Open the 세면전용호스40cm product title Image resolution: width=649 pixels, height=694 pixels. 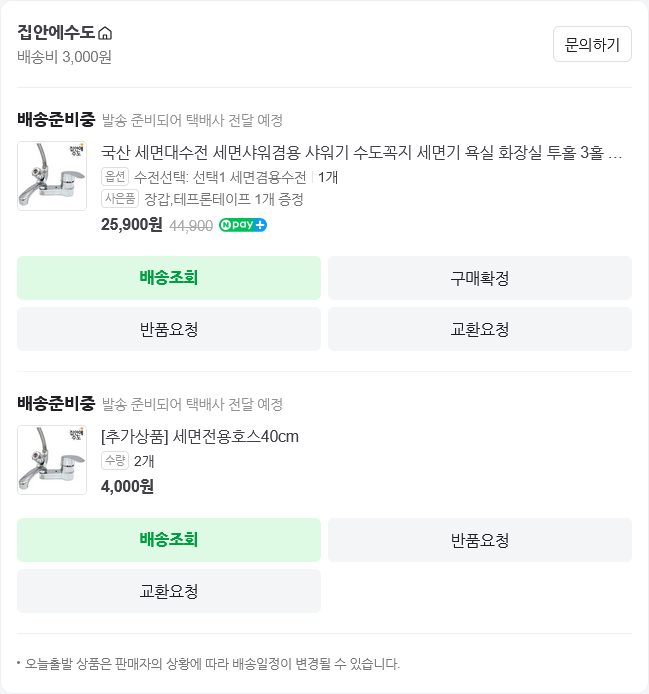[200, 436]
